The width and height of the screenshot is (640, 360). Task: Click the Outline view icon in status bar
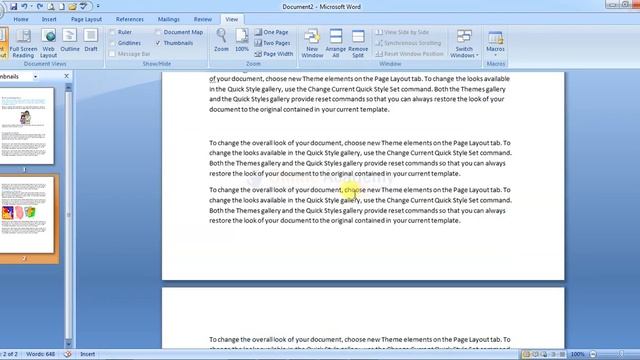point(553,354)
